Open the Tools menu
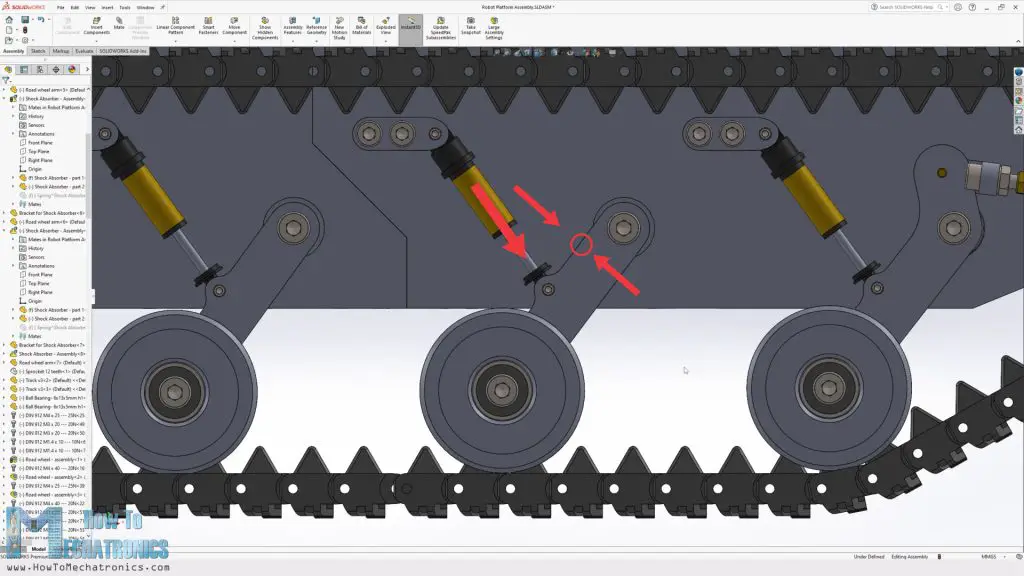The width and height of the screenshot is (1024, 576). point(124,6)
